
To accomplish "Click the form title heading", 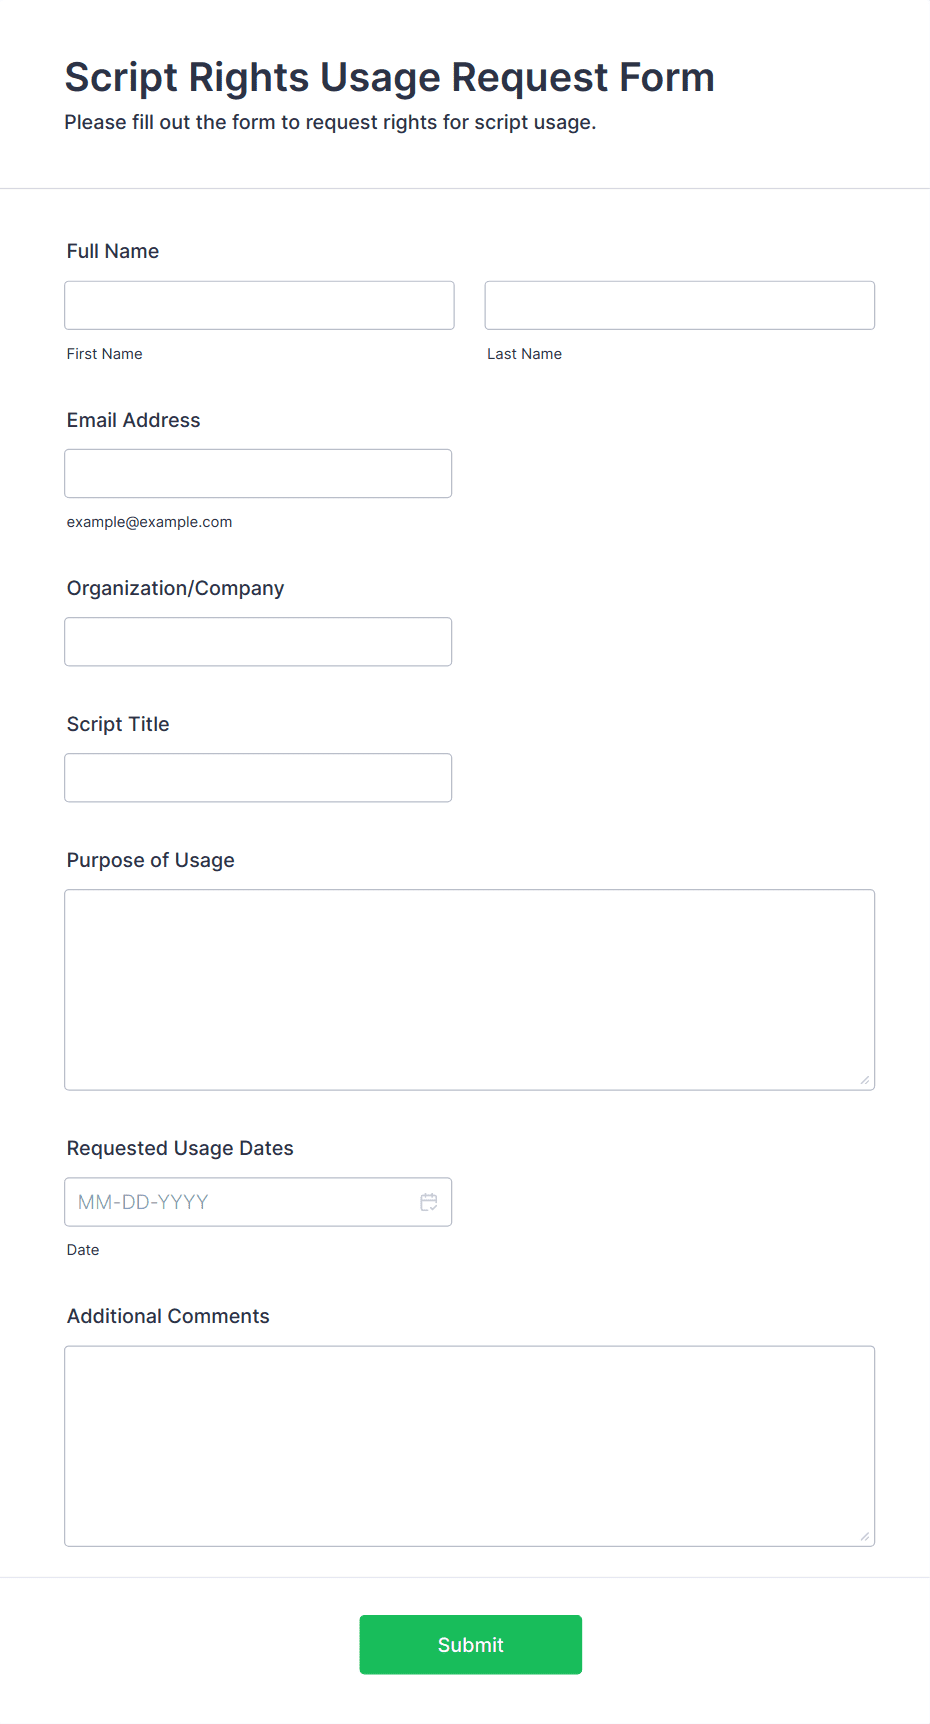I will tap(389, 77).
